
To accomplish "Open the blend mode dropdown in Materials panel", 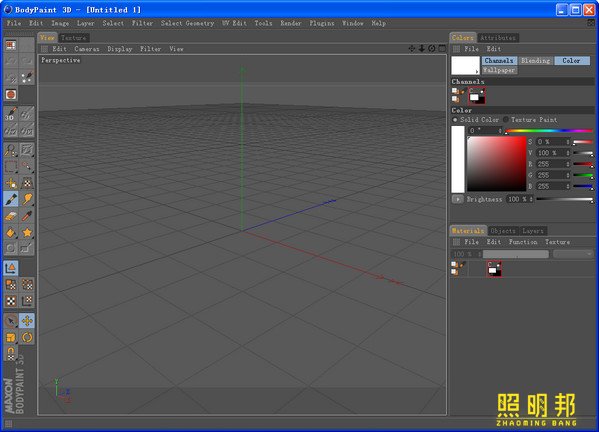I will (x=573, y=254).
